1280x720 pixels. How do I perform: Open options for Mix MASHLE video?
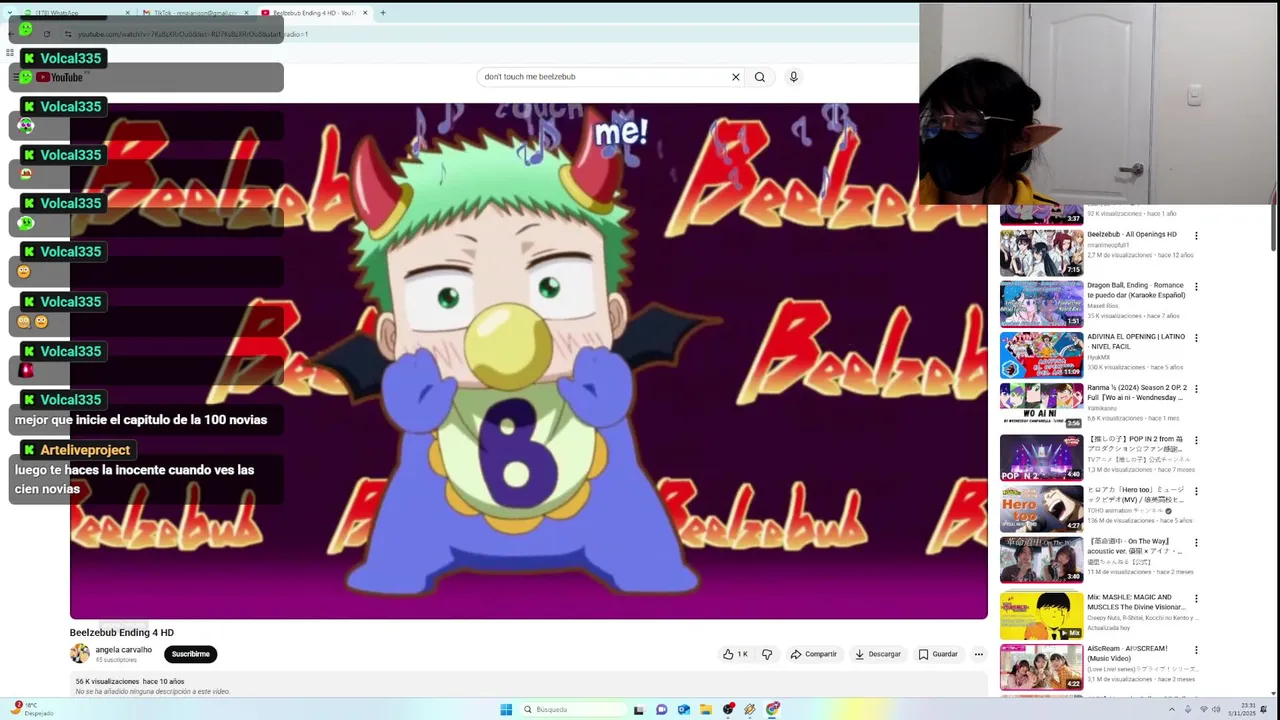(x=1196, y=598)
